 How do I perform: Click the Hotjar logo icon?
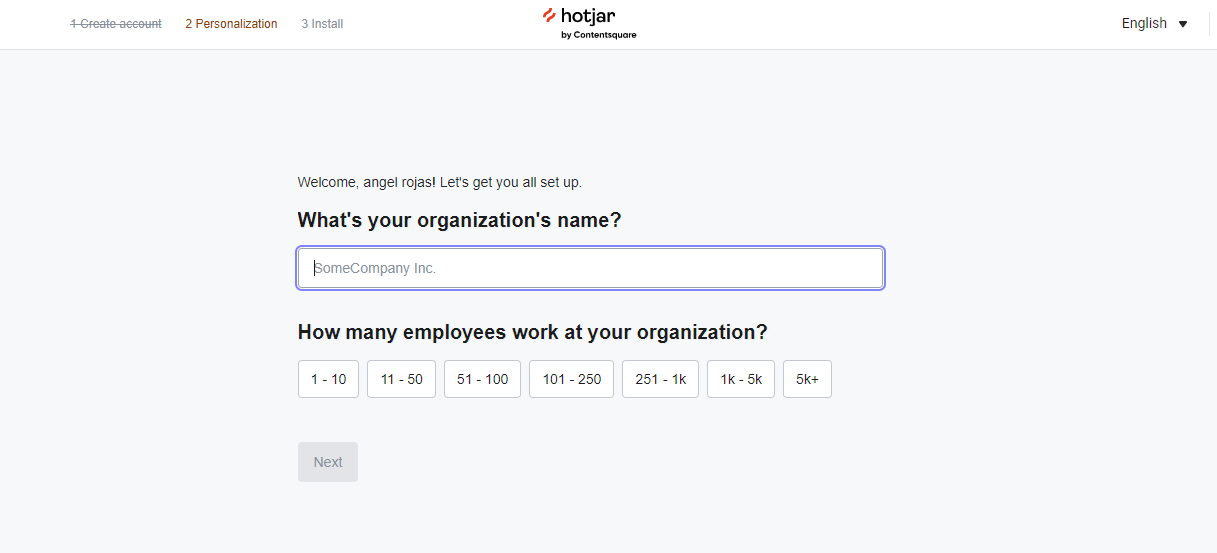(550, 15)
